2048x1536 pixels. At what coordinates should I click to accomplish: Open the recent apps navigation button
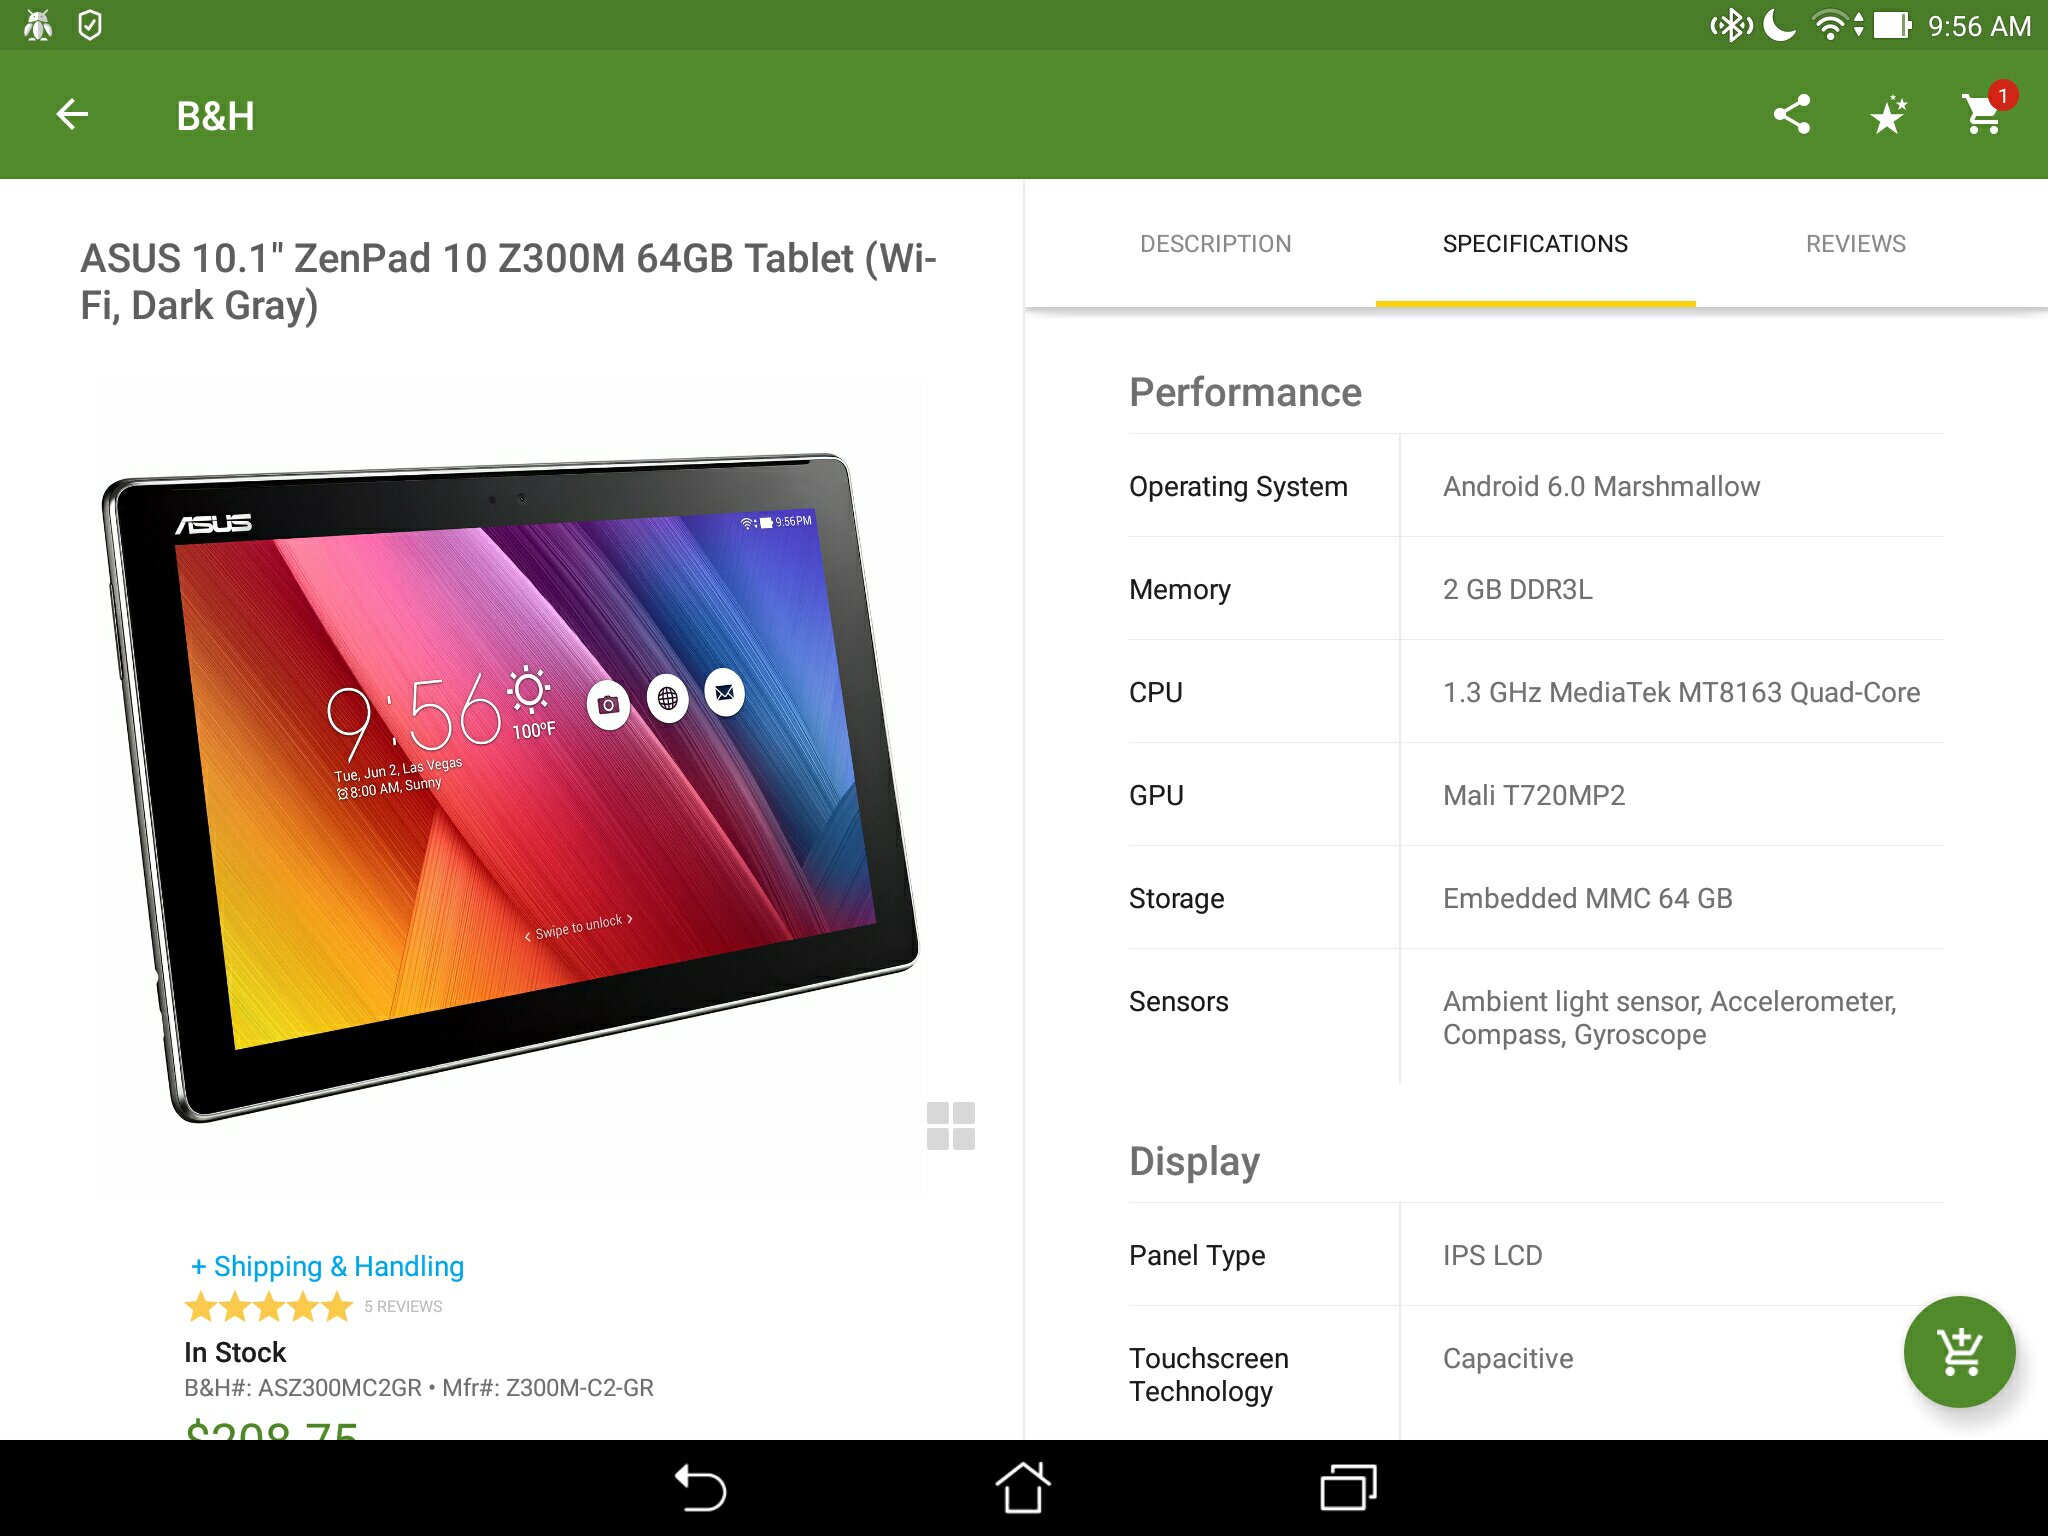click(x=1348, y=1487)
